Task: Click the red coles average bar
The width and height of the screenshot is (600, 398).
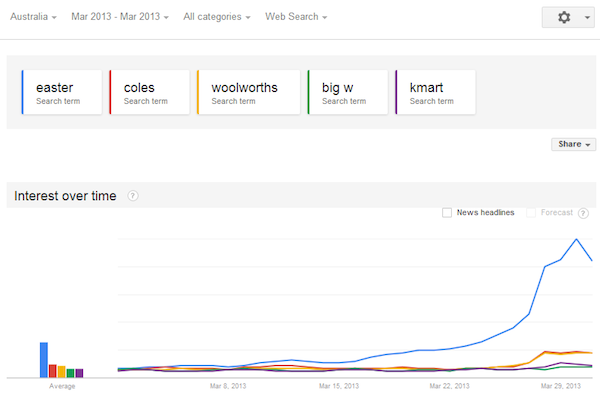Action: (53, 371)
